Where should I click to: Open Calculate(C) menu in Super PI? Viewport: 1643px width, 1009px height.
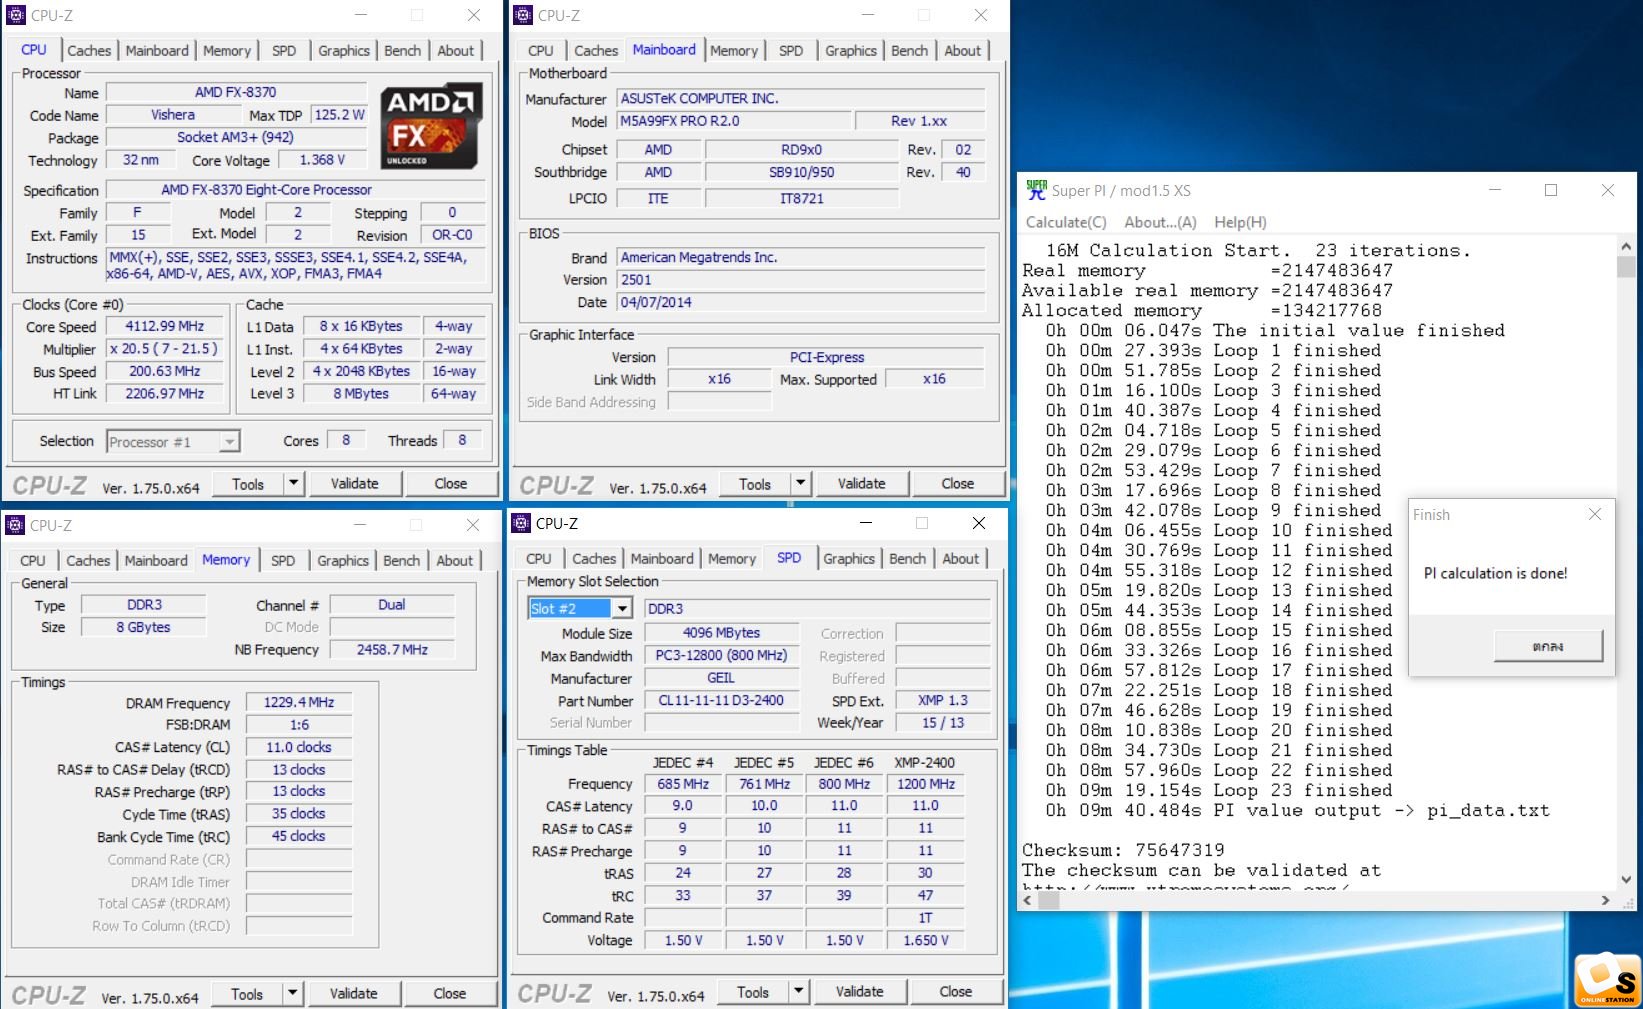click(x=1066, y=222)
